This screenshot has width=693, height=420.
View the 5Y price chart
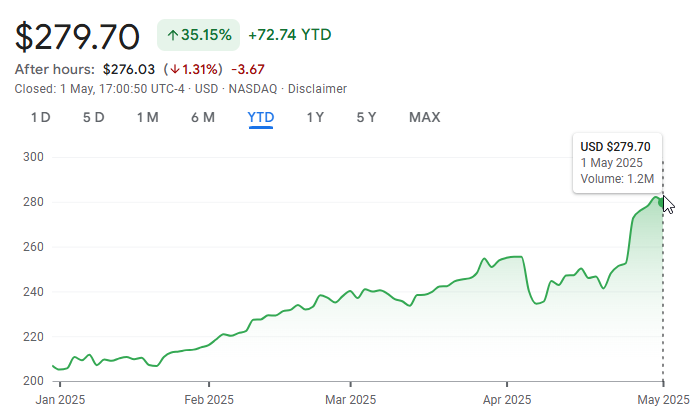coord(366,118)
